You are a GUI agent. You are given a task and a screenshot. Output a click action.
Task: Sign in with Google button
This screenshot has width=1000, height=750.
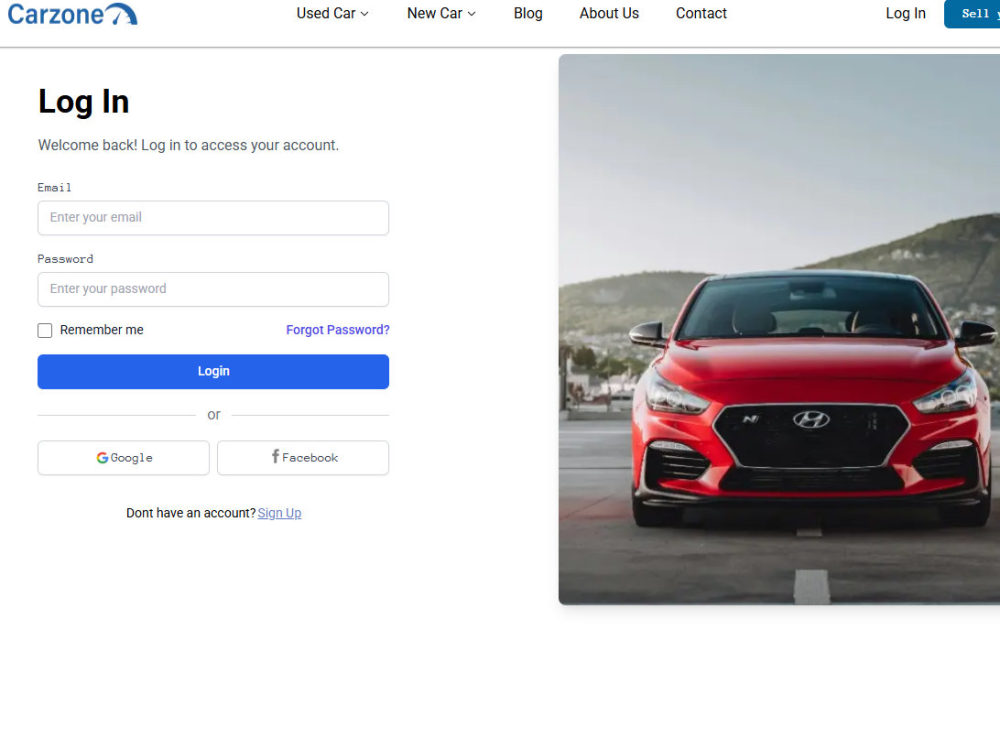pyautogui.click(x=123, y=457)
